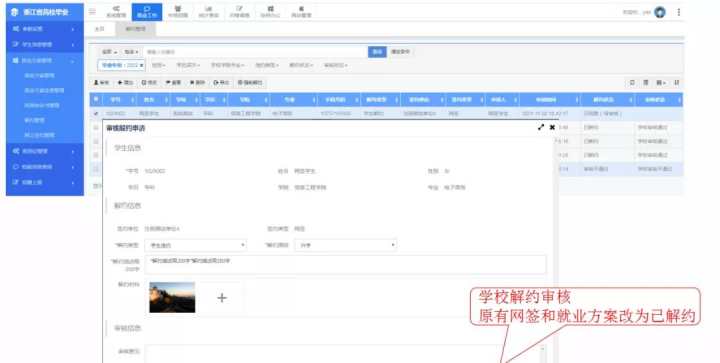This screenshot has height=363, width=720.
Task: Open the top navigation module with pencil-edit icon
Action: (239, 12)
